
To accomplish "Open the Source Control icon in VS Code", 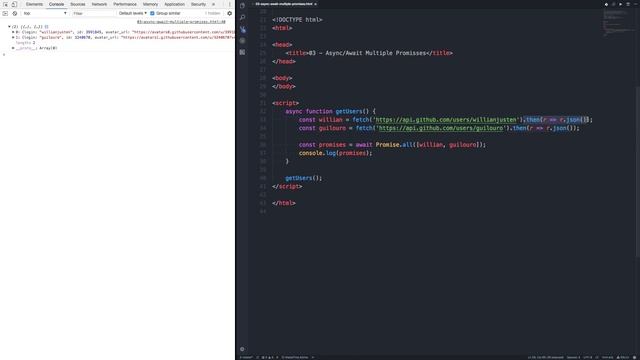I will tap(242, 29).
